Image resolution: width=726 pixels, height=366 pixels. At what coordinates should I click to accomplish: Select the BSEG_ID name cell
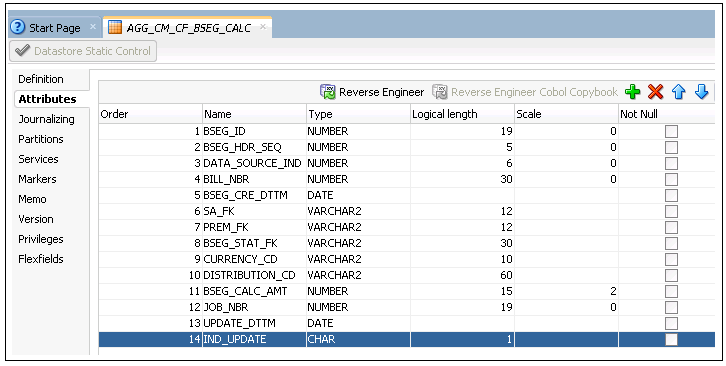(x=254, y=132)
